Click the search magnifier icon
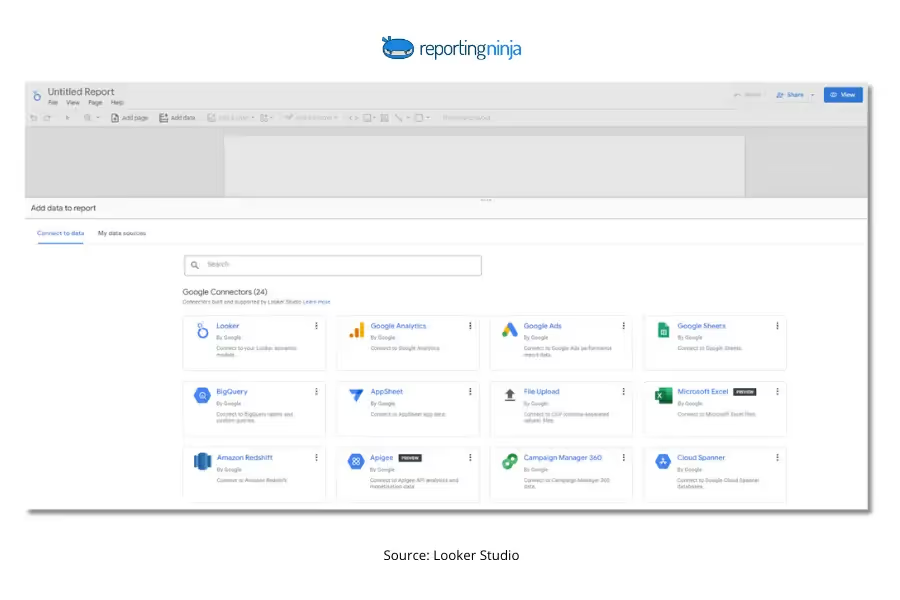Image resolution: width=900 pixels, height=600 pixels. [195, 265]
